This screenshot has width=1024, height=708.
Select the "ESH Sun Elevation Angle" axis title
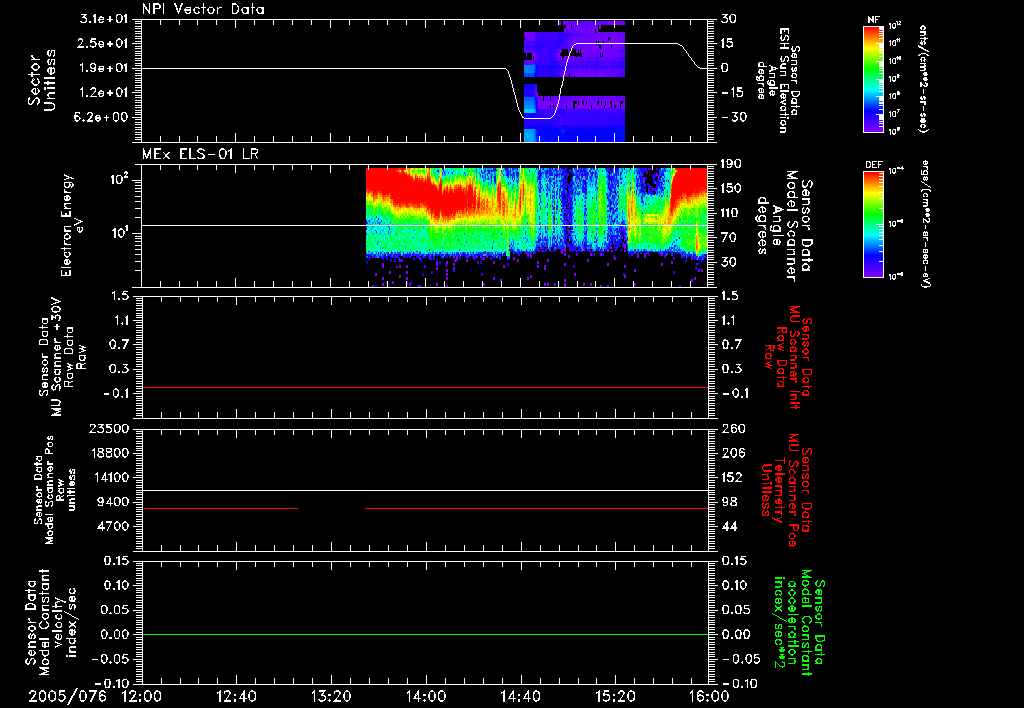point(780,80)
